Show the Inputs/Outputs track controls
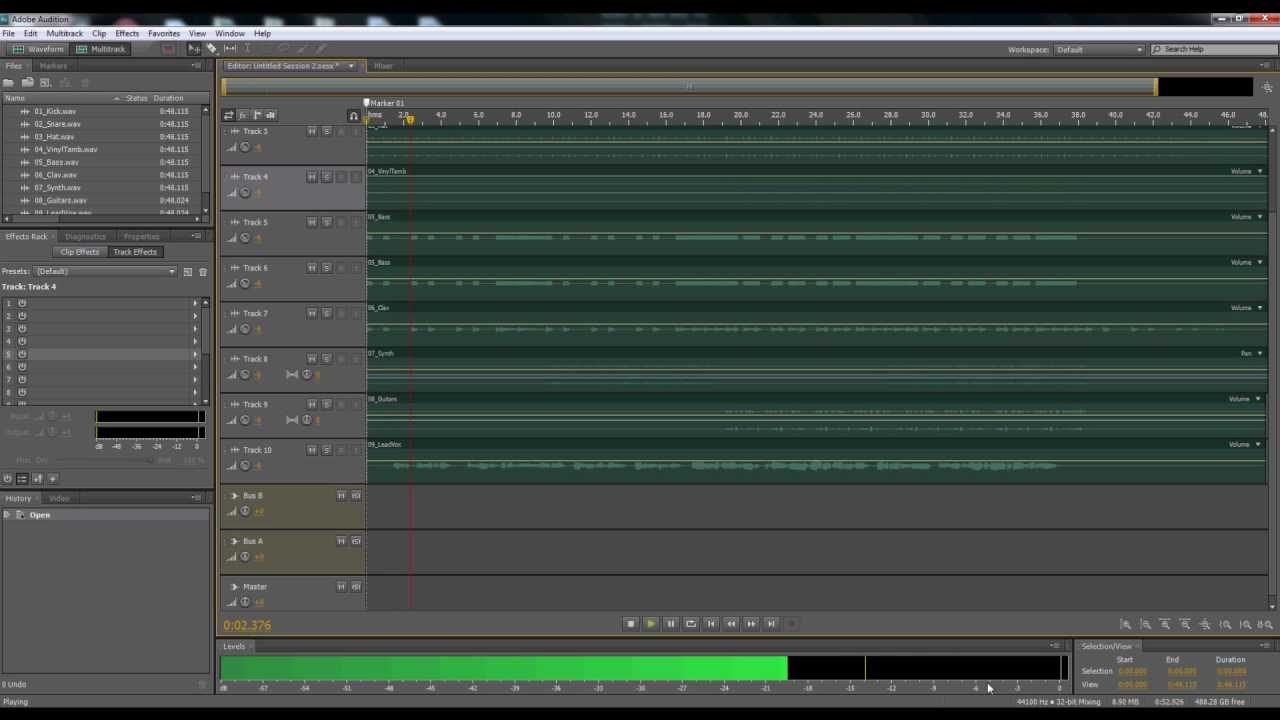Screen dimensions: 1280x720 [x=228, y=115]
